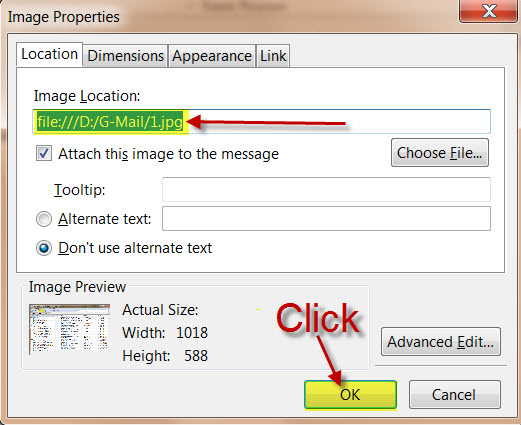Click the Alternate text input field
Image resolution: width=521 pixels, height=425 pixels.
(x=326, y=219)
